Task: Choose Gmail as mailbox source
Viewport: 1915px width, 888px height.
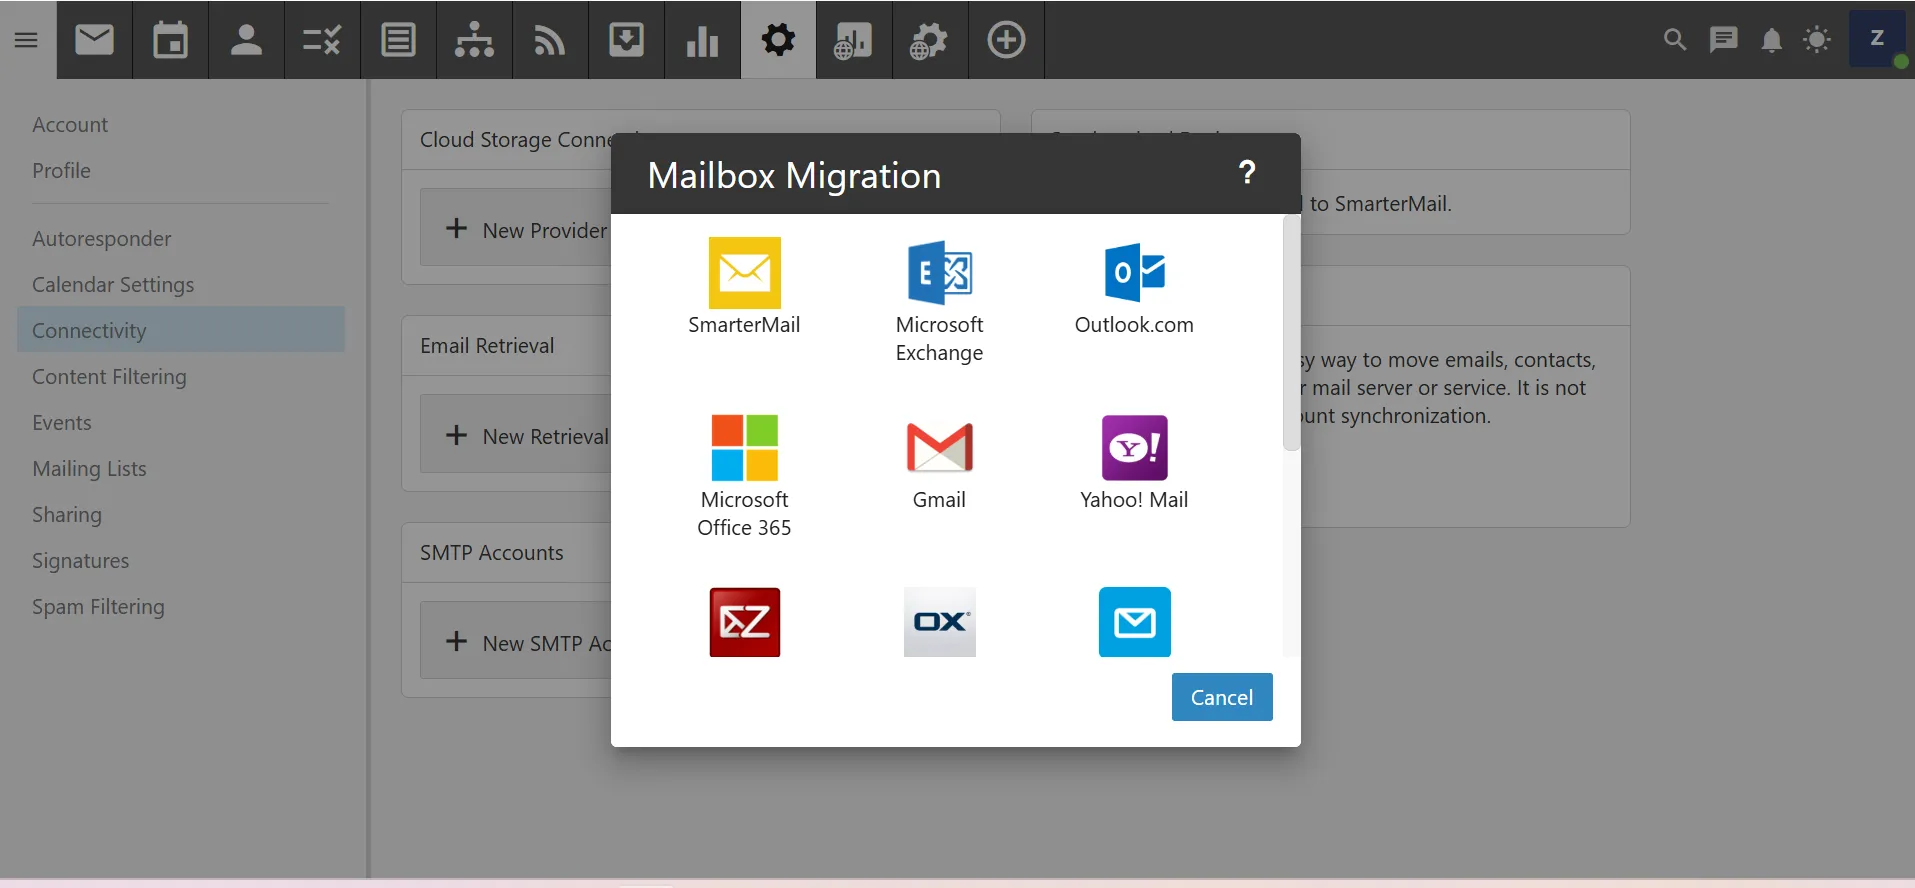Action: click(939, 463)
